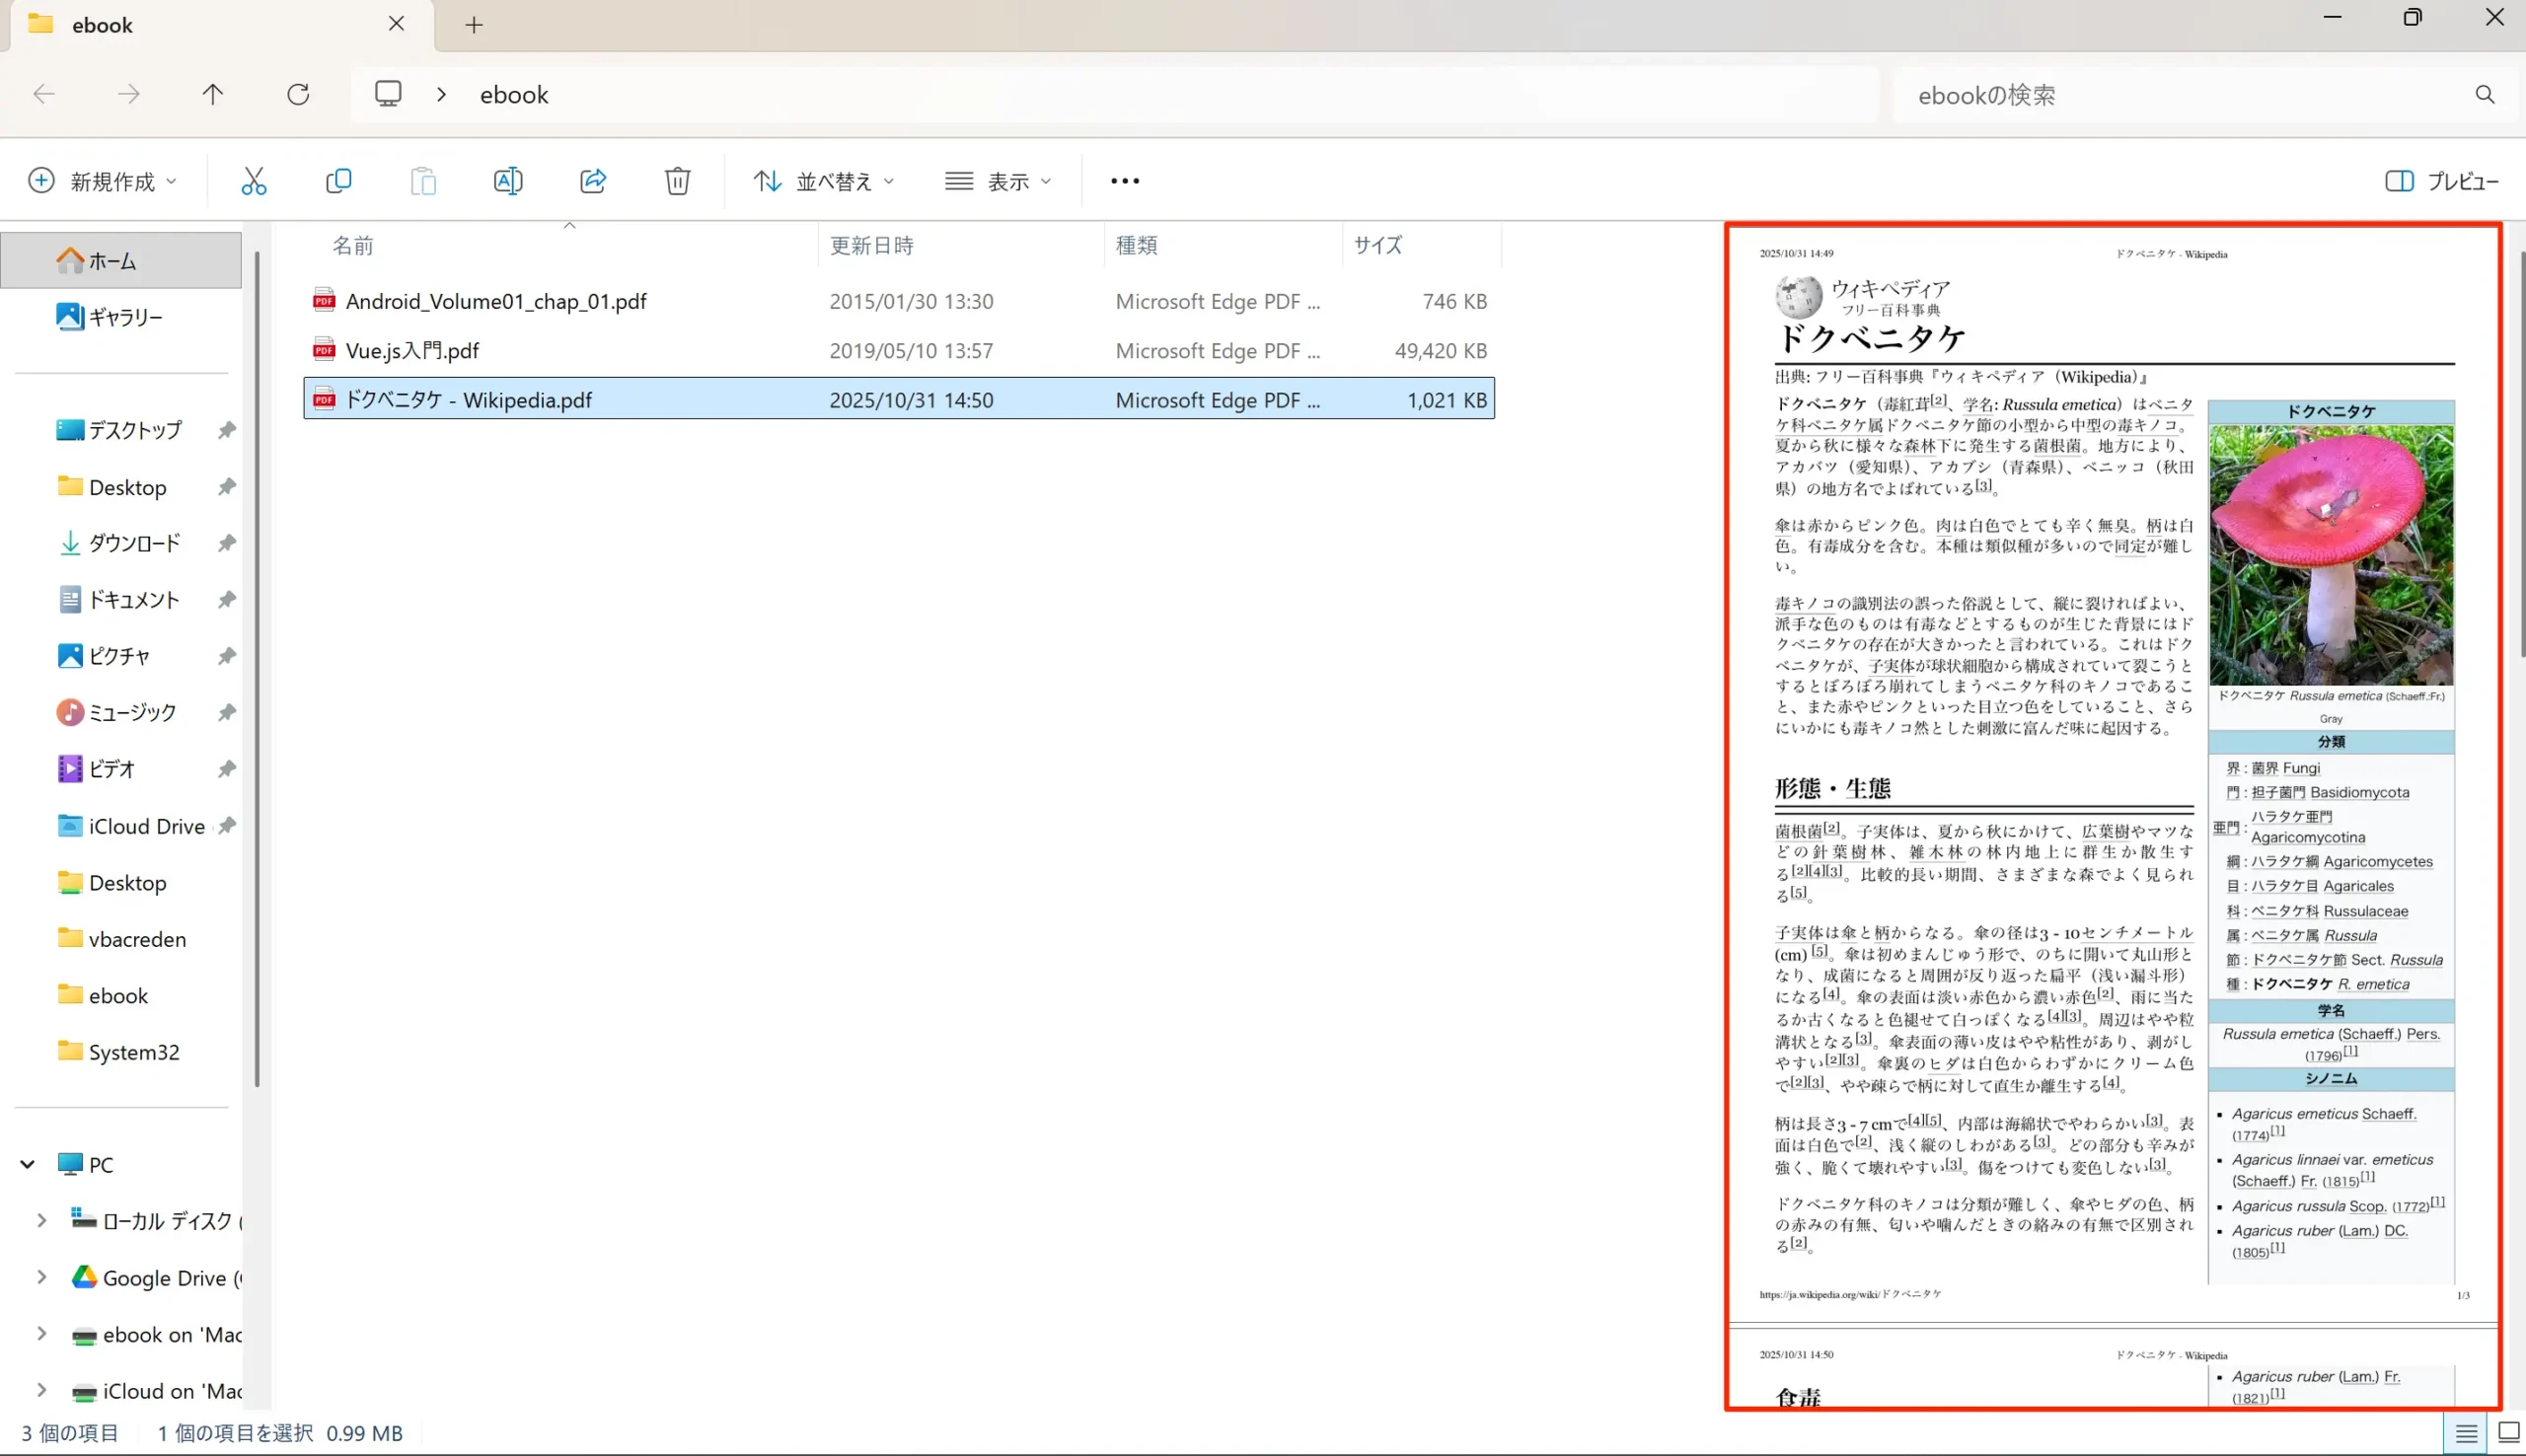Expand the Google Drive tree node
Screen dimensions: 2526x1456
[41, 1277]
